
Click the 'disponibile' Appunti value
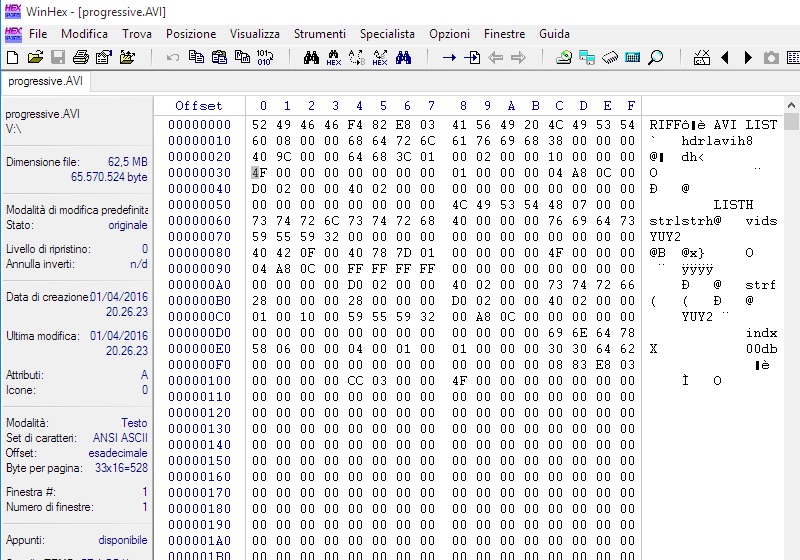[123, 540]
